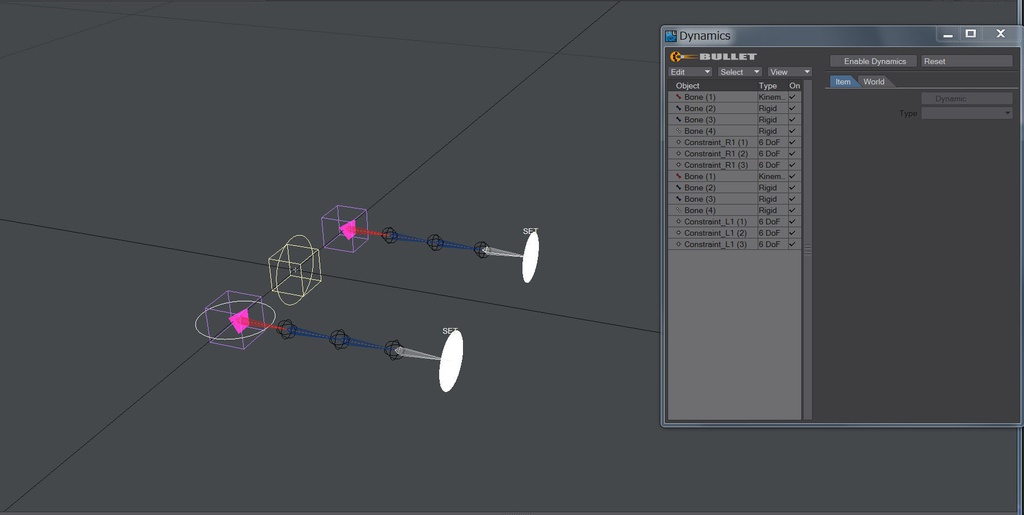The width and height of the screenshot is (1024, 515).
Task: Click 6 DoF type of Constraint_L1 (3)
Action: [769, 244]
